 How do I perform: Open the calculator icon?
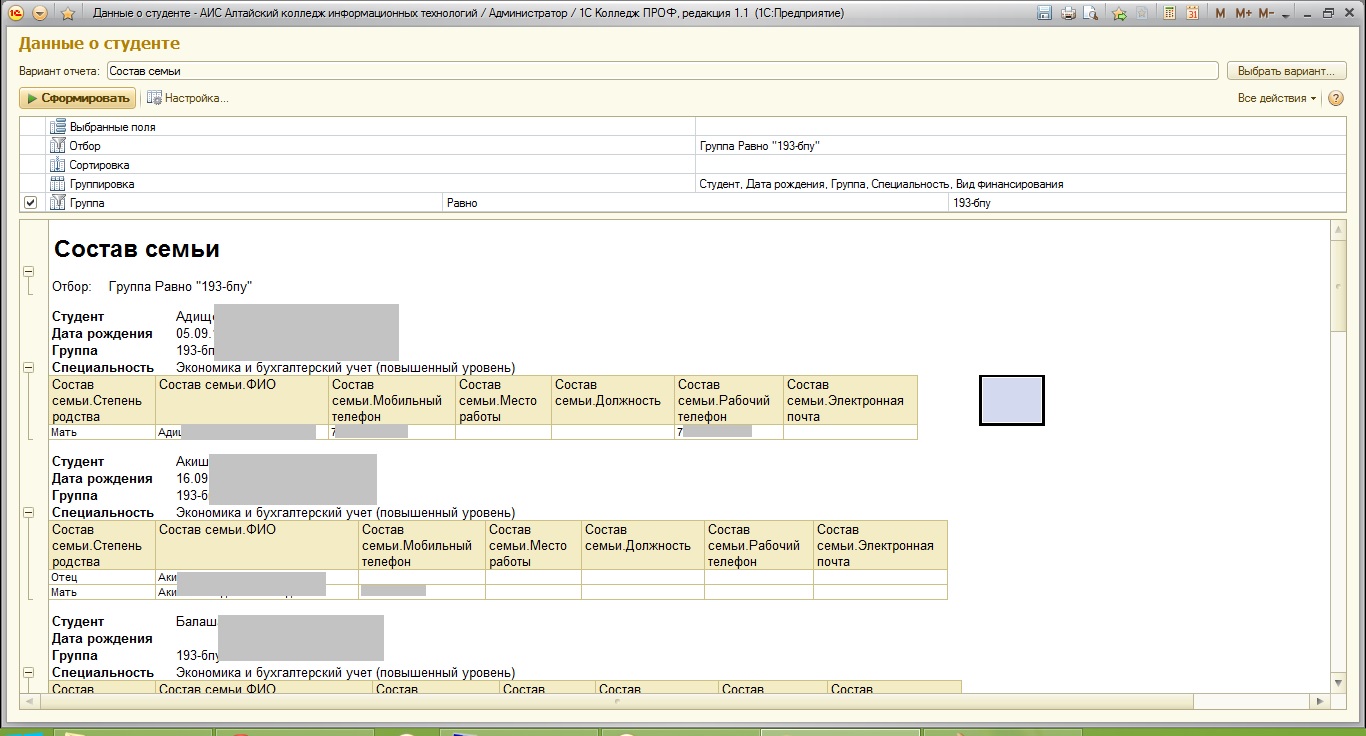click(x=1170, y=13)
